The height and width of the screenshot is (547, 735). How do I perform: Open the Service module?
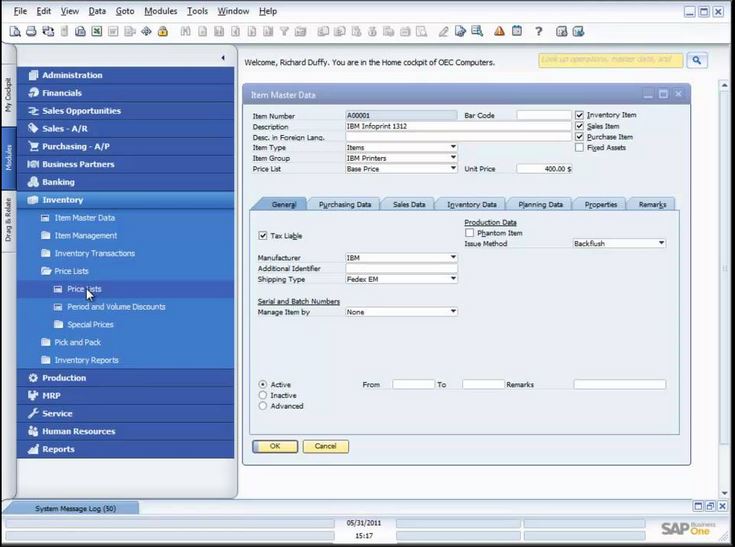tap(126, 413)
